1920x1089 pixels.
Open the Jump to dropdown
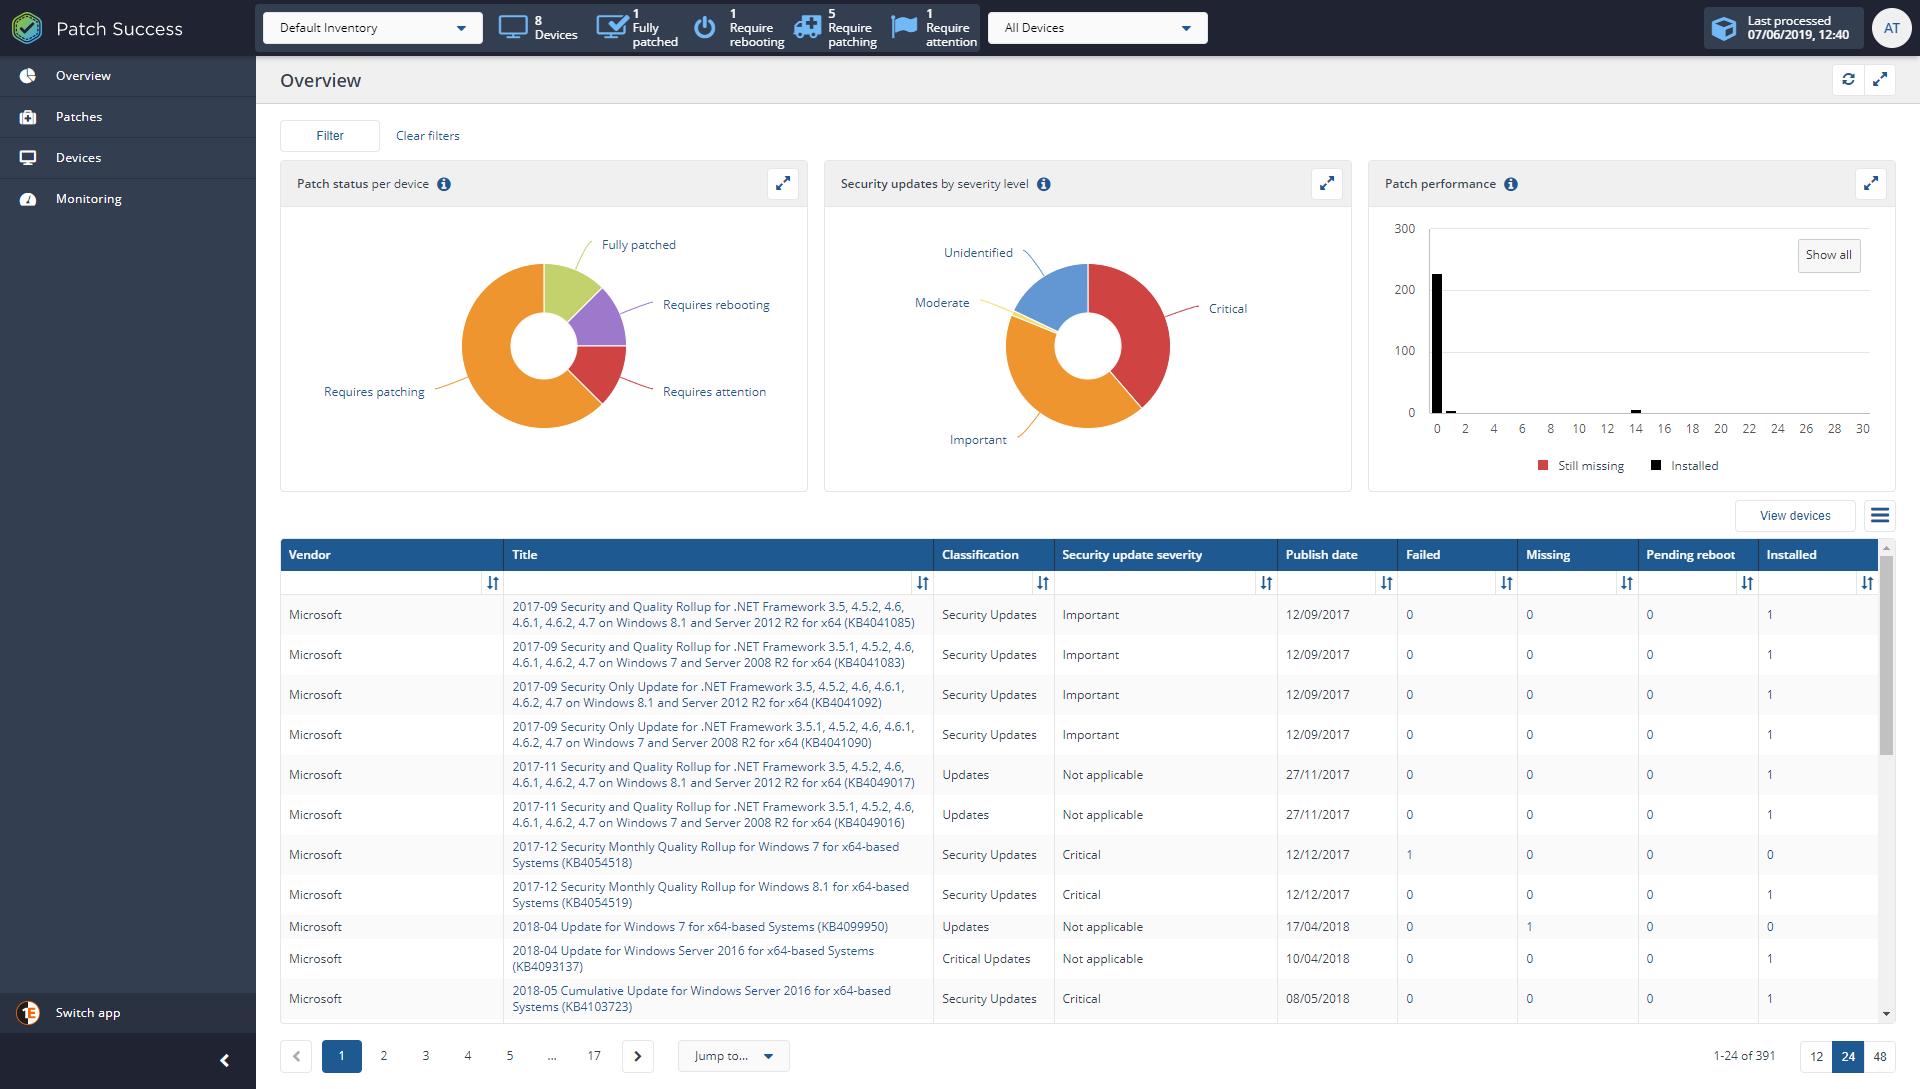click(x=734, y=1056)
